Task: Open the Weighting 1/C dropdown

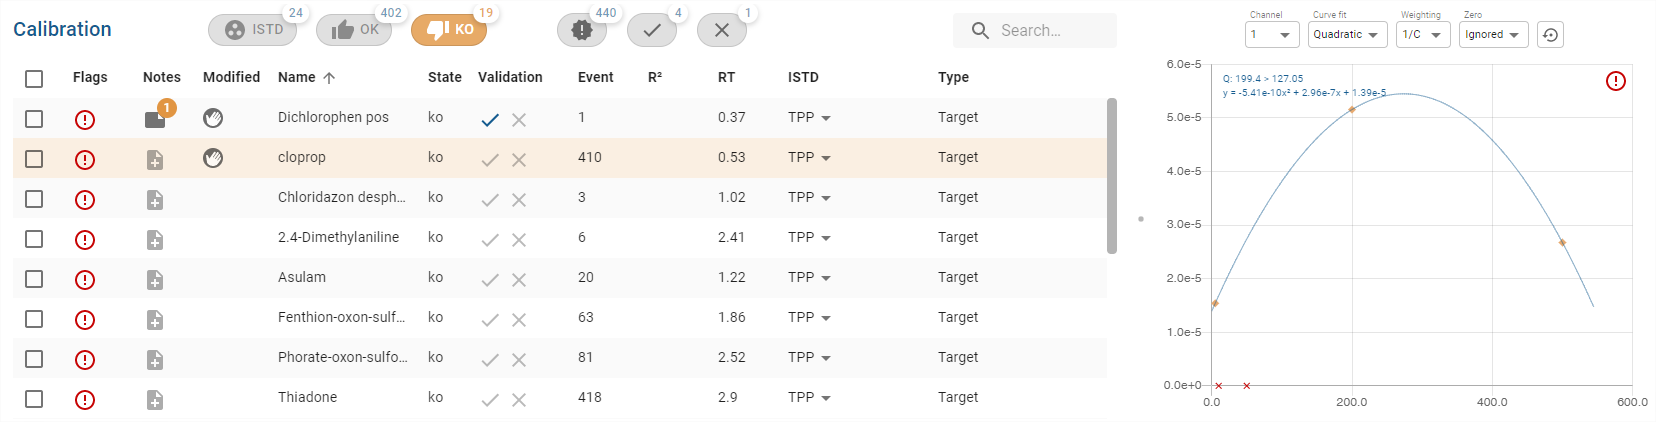Action: coord(1421,35)
